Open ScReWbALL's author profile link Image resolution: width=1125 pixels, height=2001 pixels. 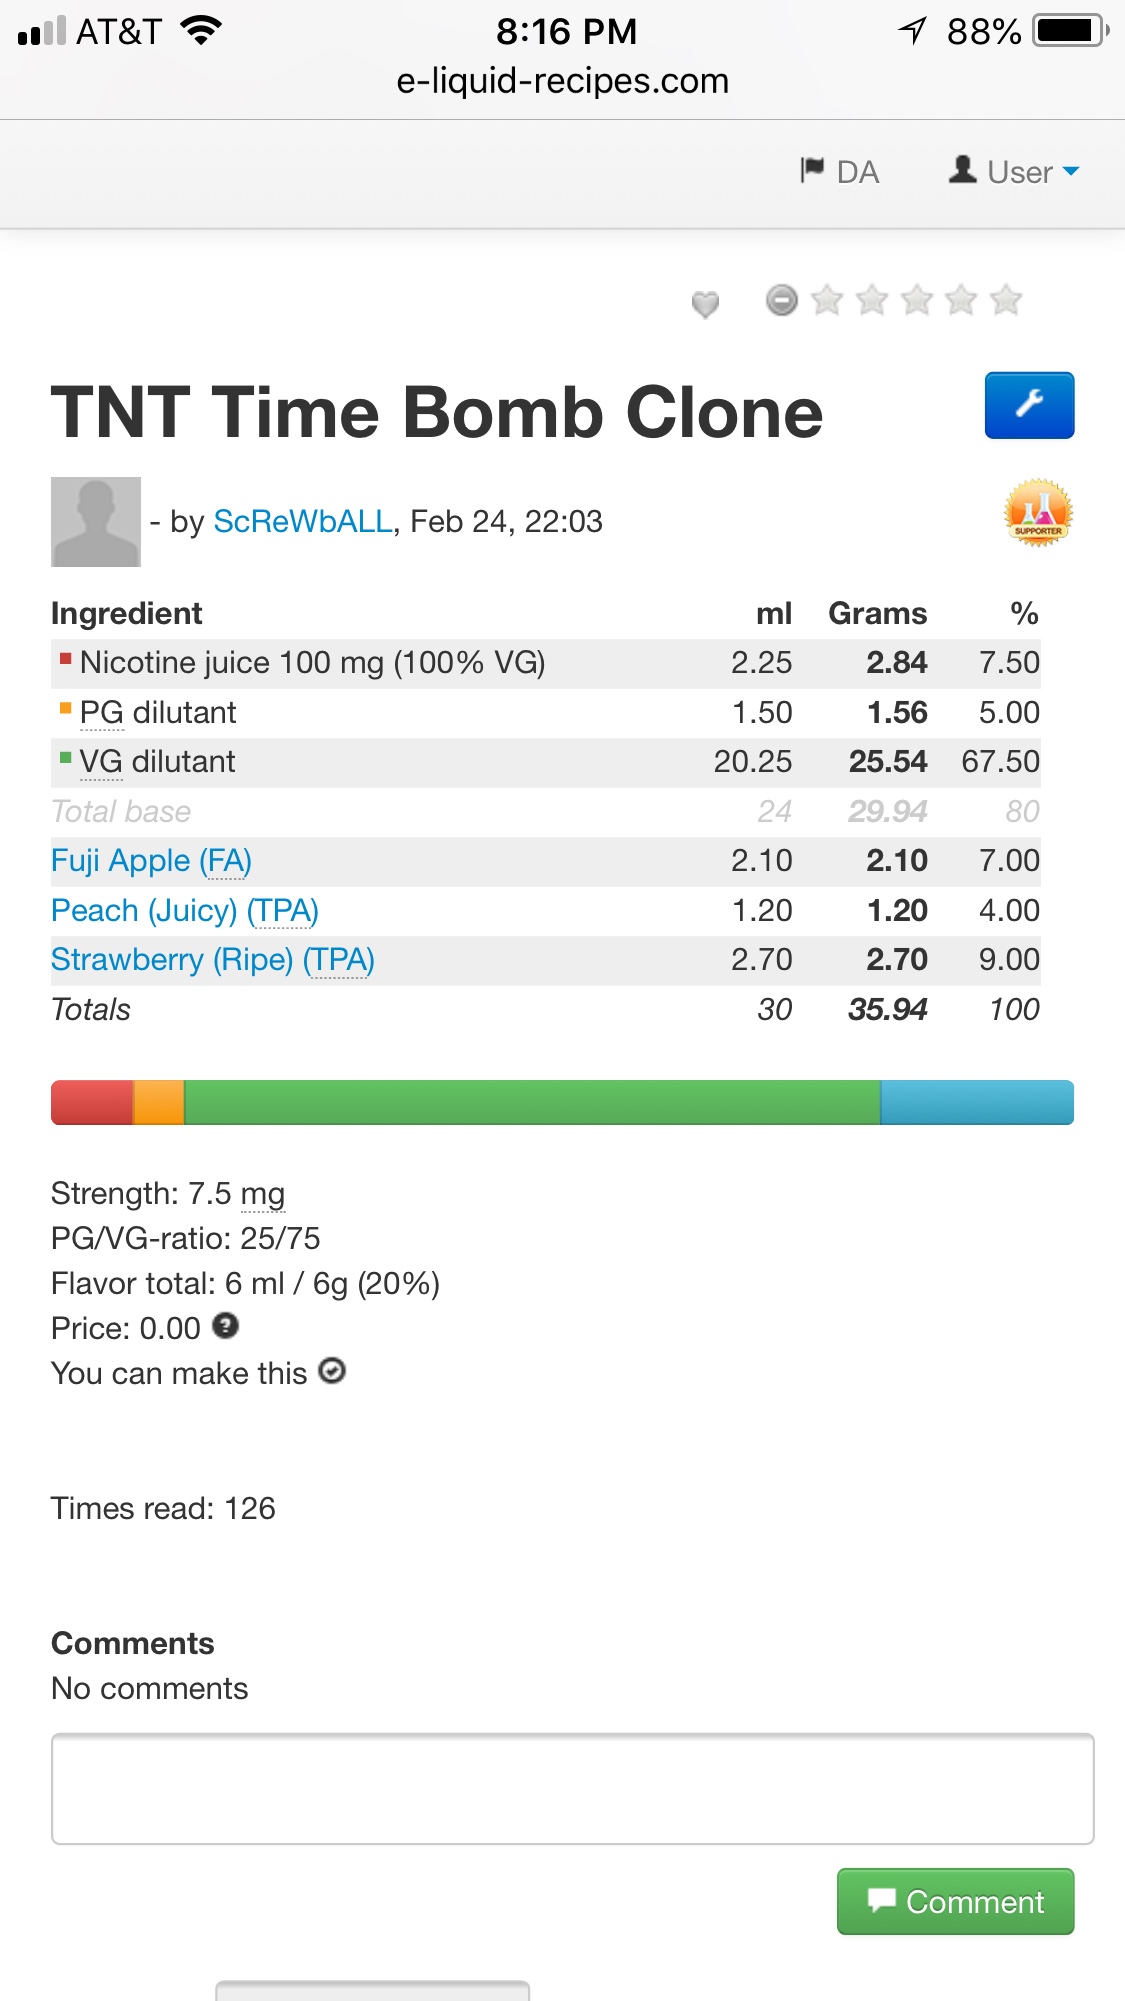point(303,521)
